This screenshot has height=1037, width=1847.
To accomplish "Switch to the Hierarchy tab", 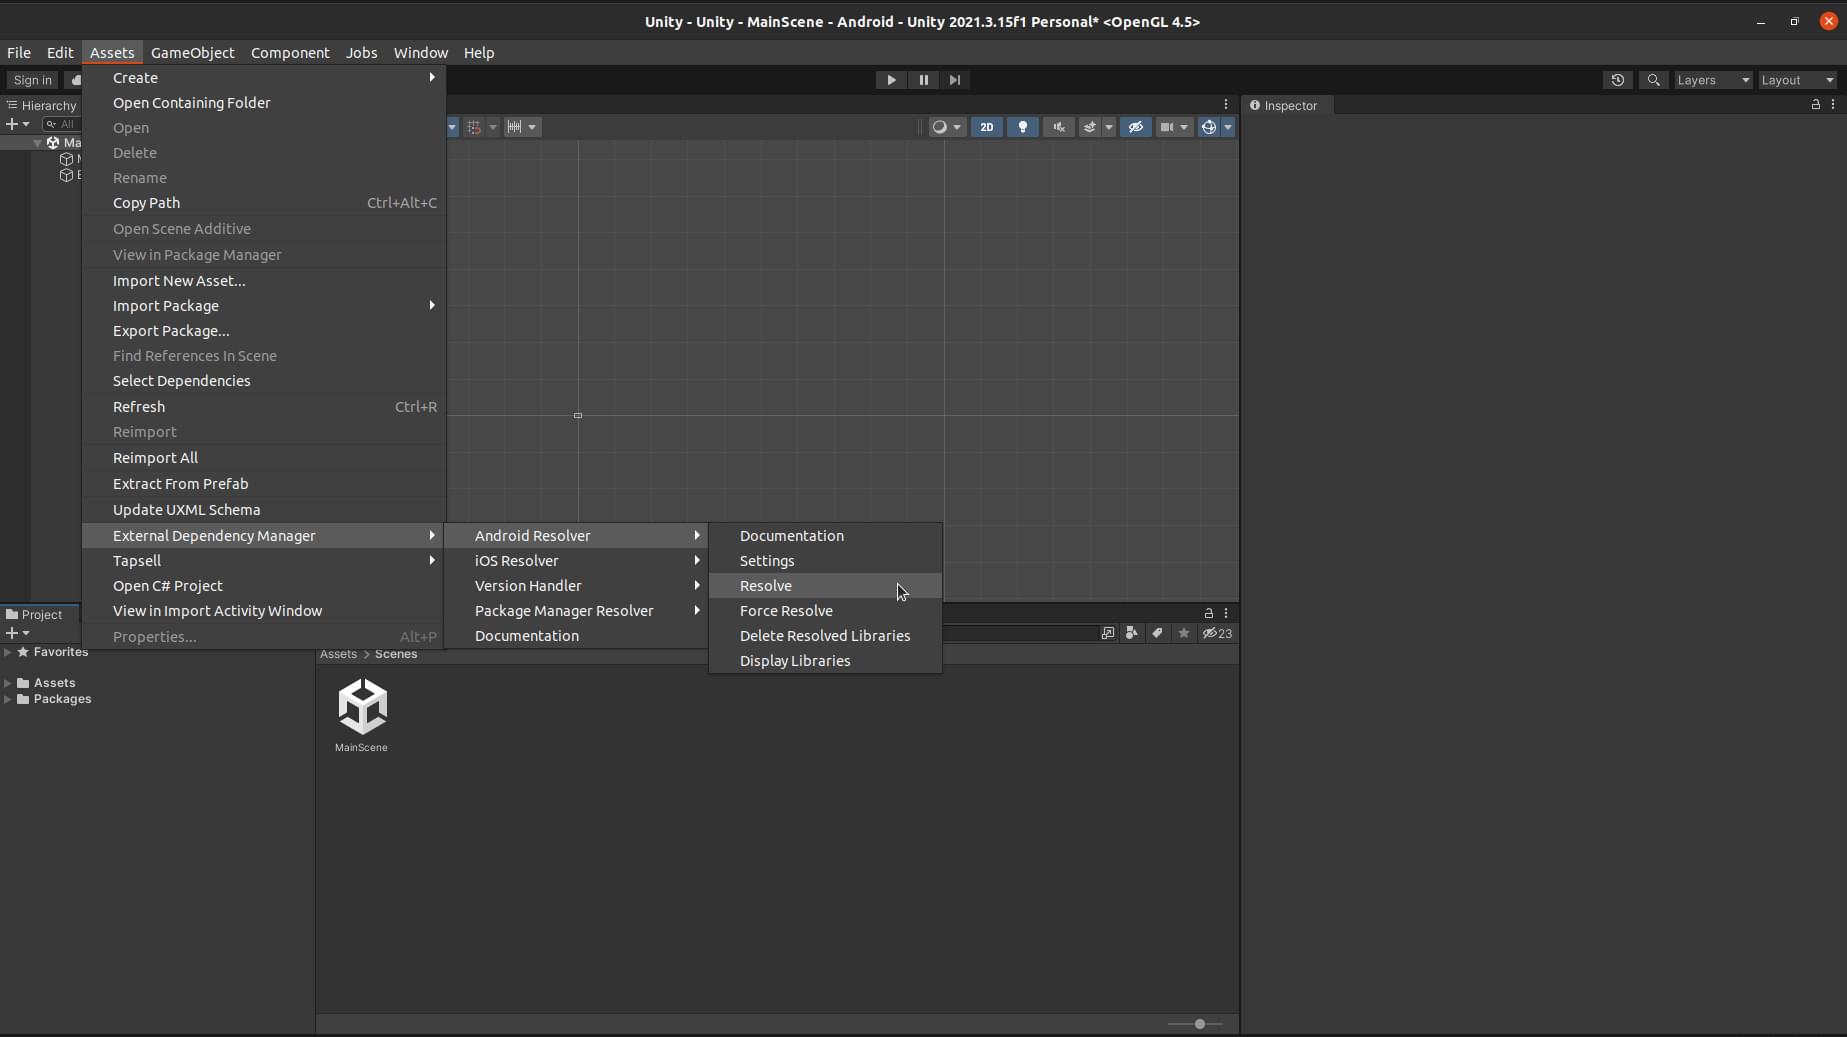I will [x=41, y=105].
